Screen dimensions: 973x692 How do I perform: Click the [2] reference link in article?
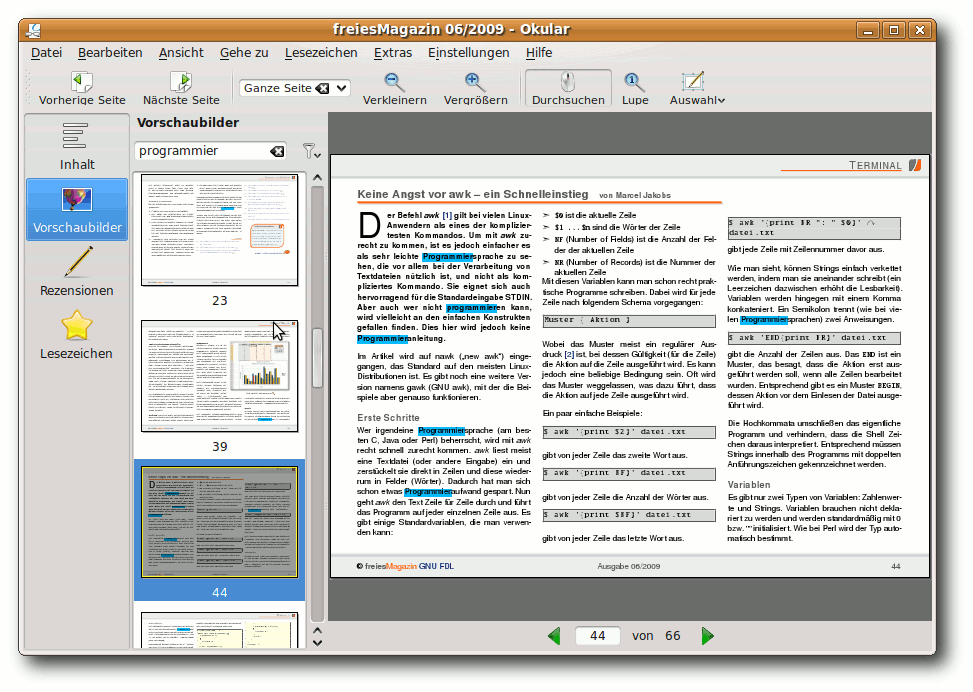[569, 354]
